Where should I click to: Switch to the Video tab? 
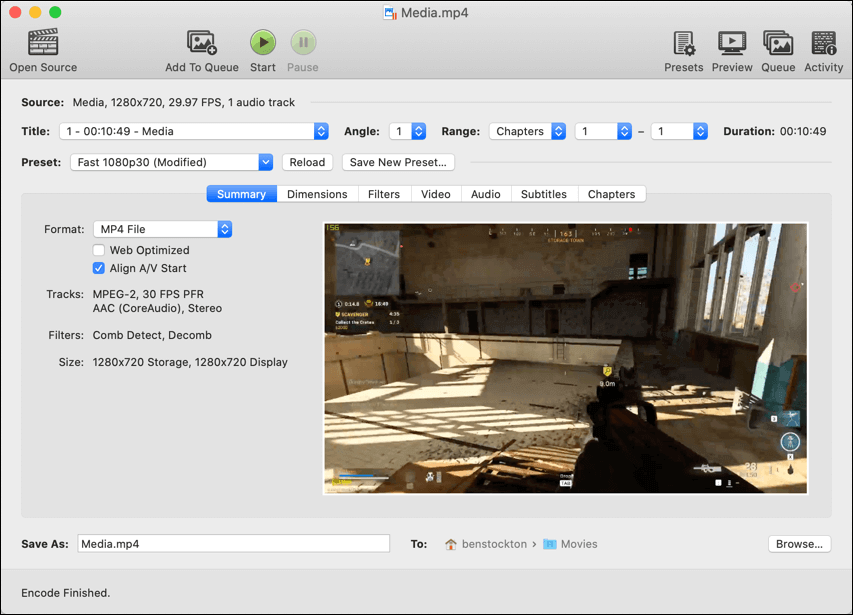pyautogui.click(x=435, y=194)
